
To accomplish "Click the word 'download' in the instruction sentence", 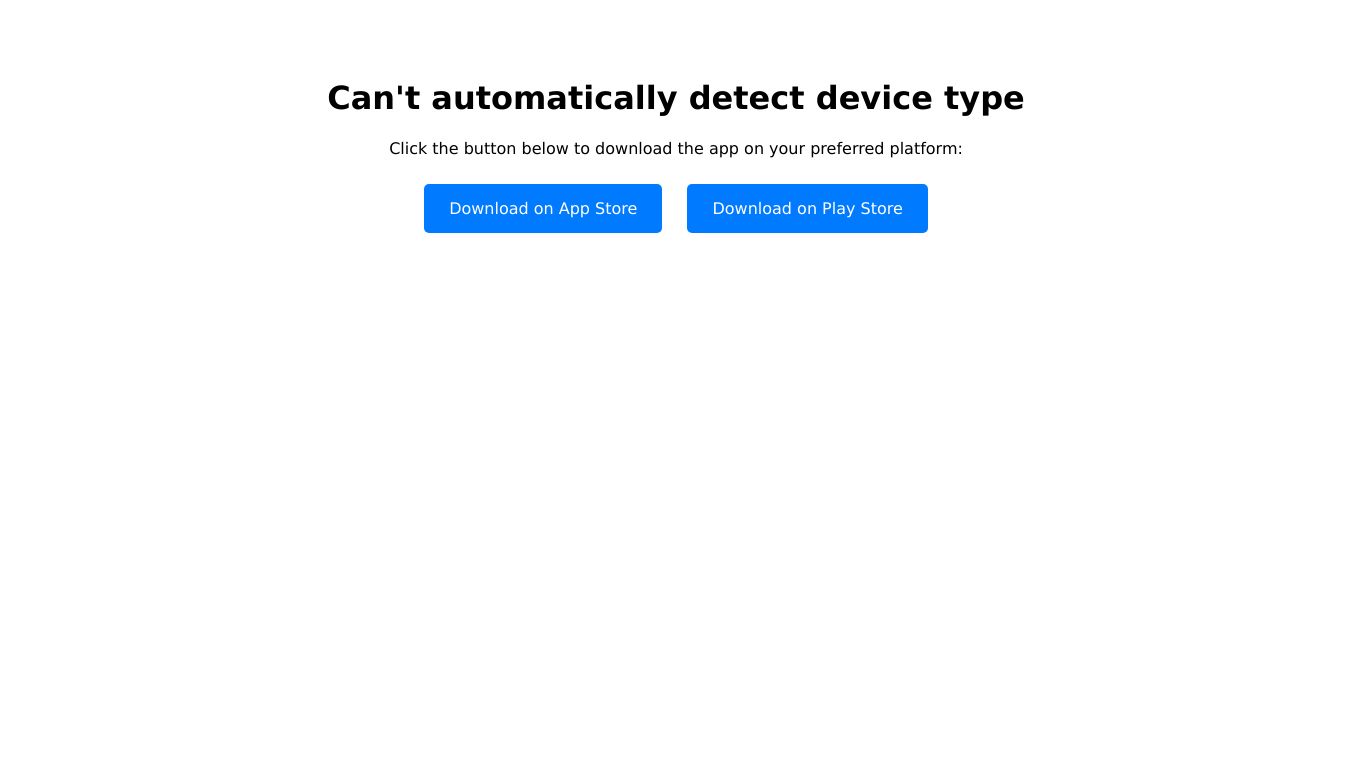I will click(633, 149).
